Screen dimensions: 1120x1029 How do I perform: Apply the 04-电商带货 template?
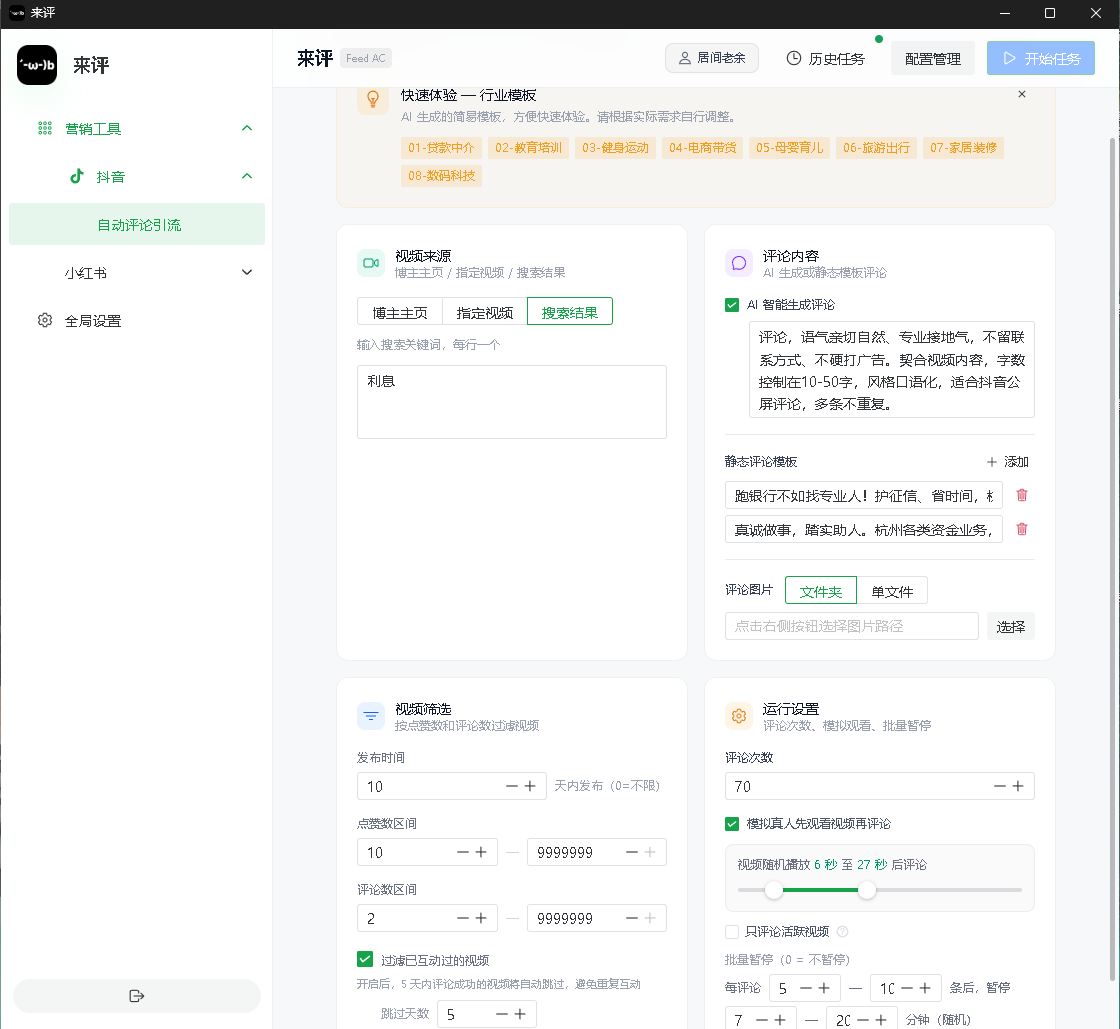click(702, 147)
